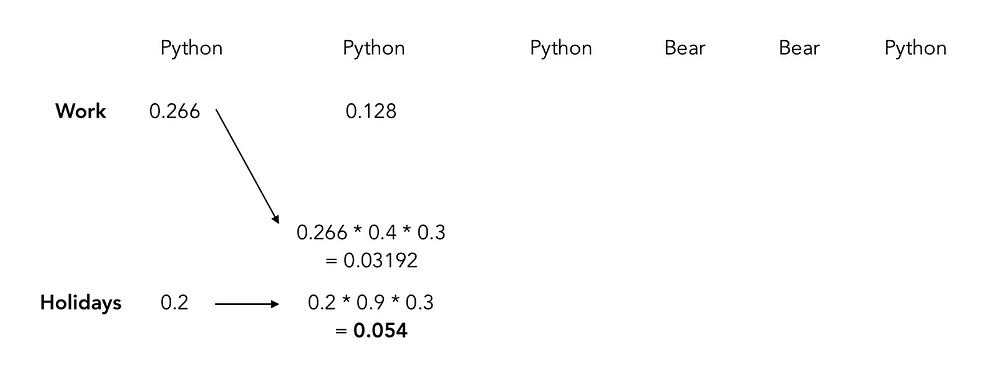Screen dimensions: 1000x373
Task: Click the second Bear column header
Action: tap(799, 48)
